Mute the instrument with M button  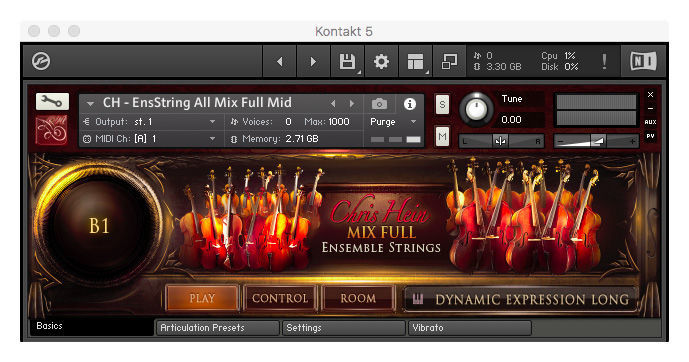(x=442, y=137)
